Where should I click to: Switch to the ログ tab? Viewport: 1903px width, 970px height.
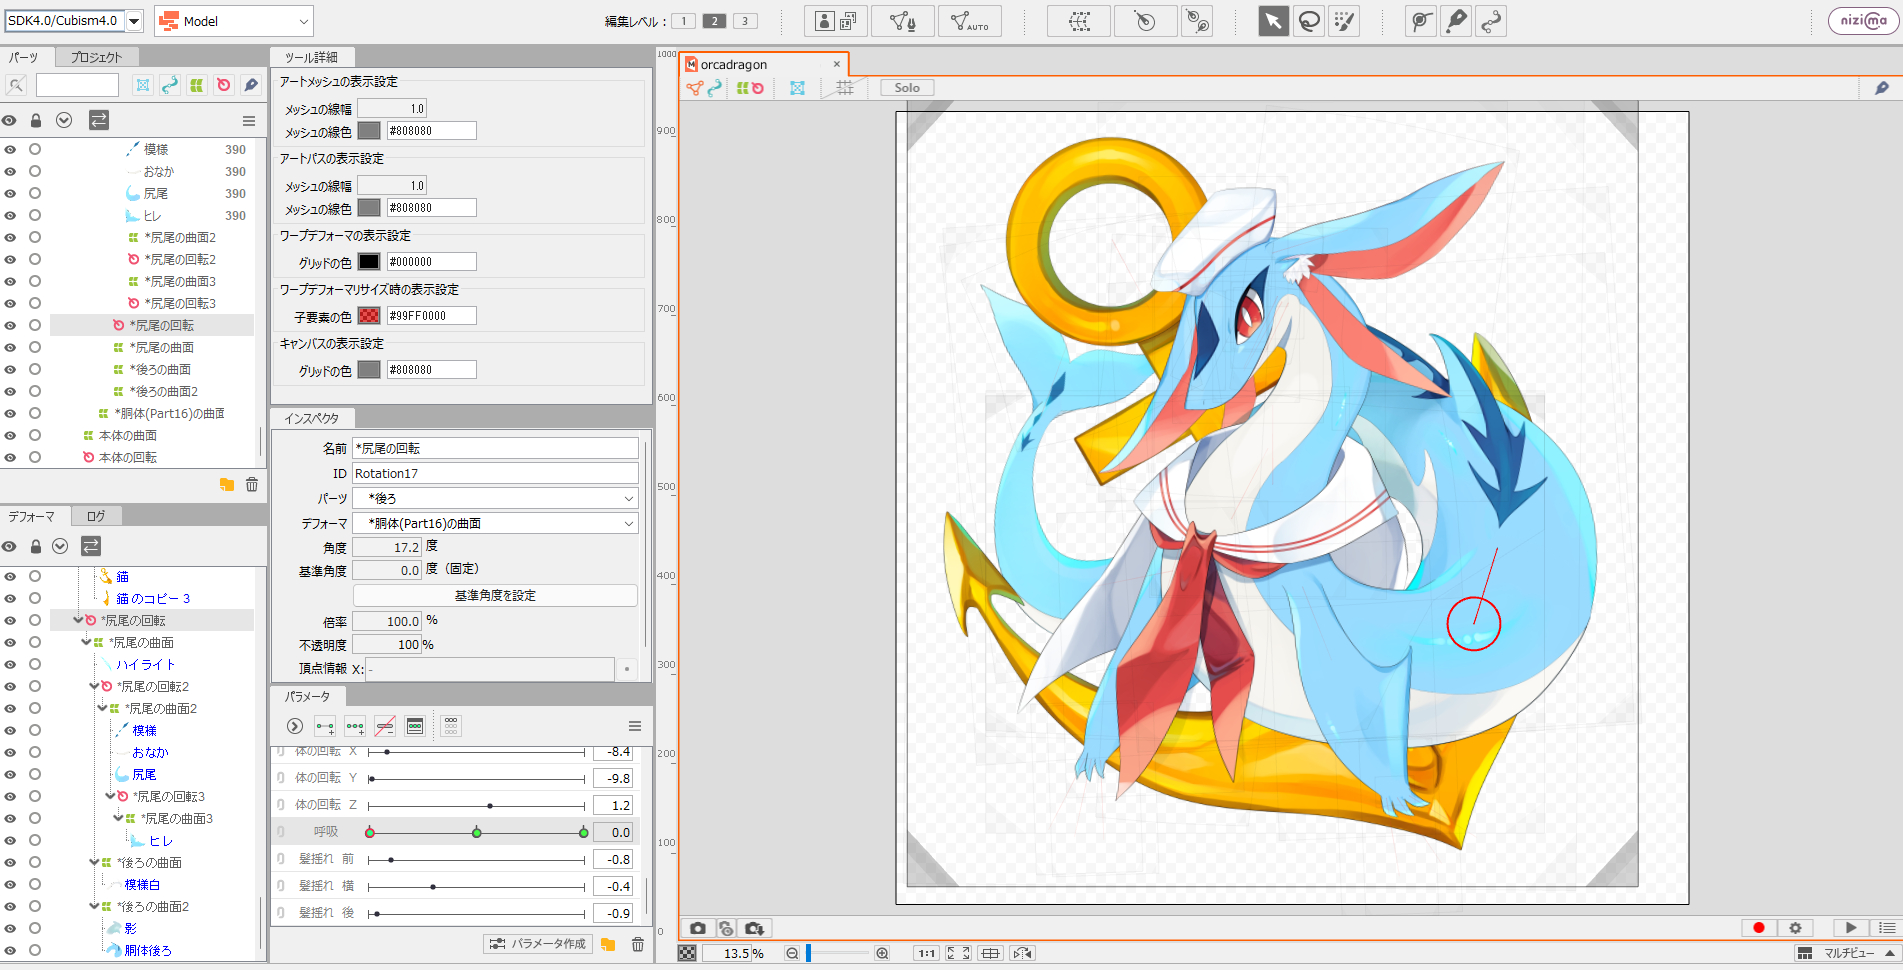(x=96, y=516)
